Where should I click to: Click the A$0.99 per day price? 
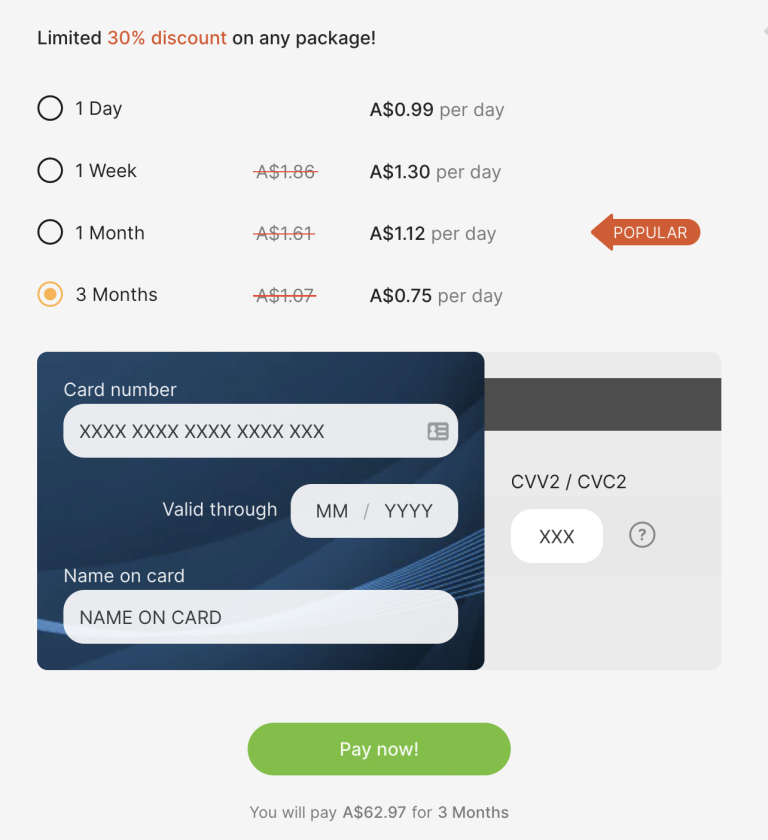436,109
